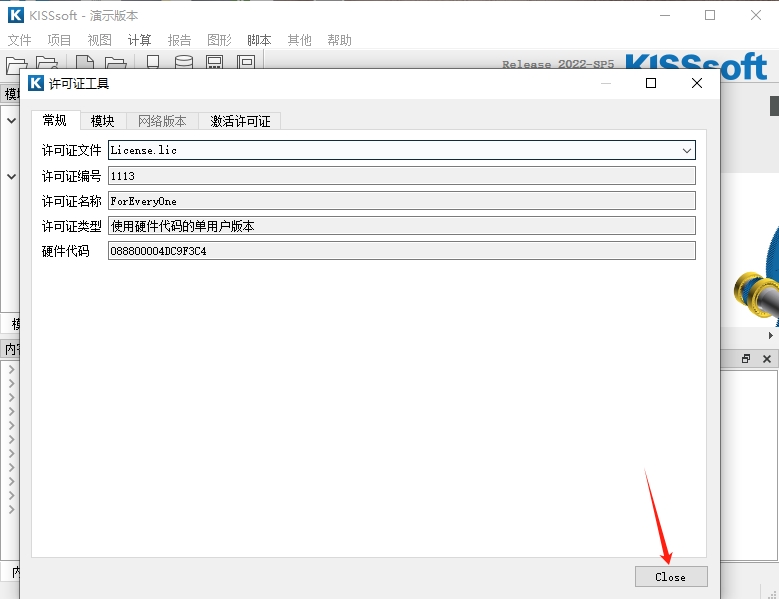The height and width of the screenshot is (599, 779).
Task: Minimize the KISSsoft main window
Action: pos(665,15)
